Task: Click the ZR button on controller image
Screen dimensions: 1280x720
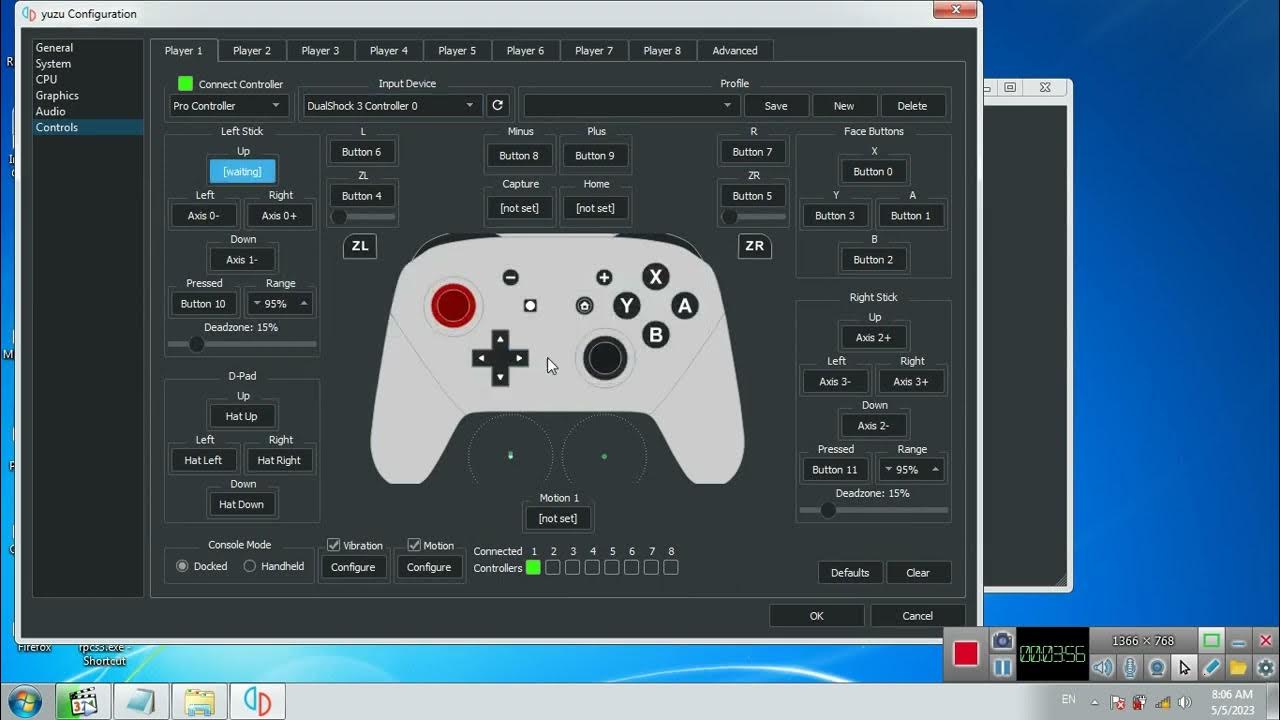Action: pos(755,246)
